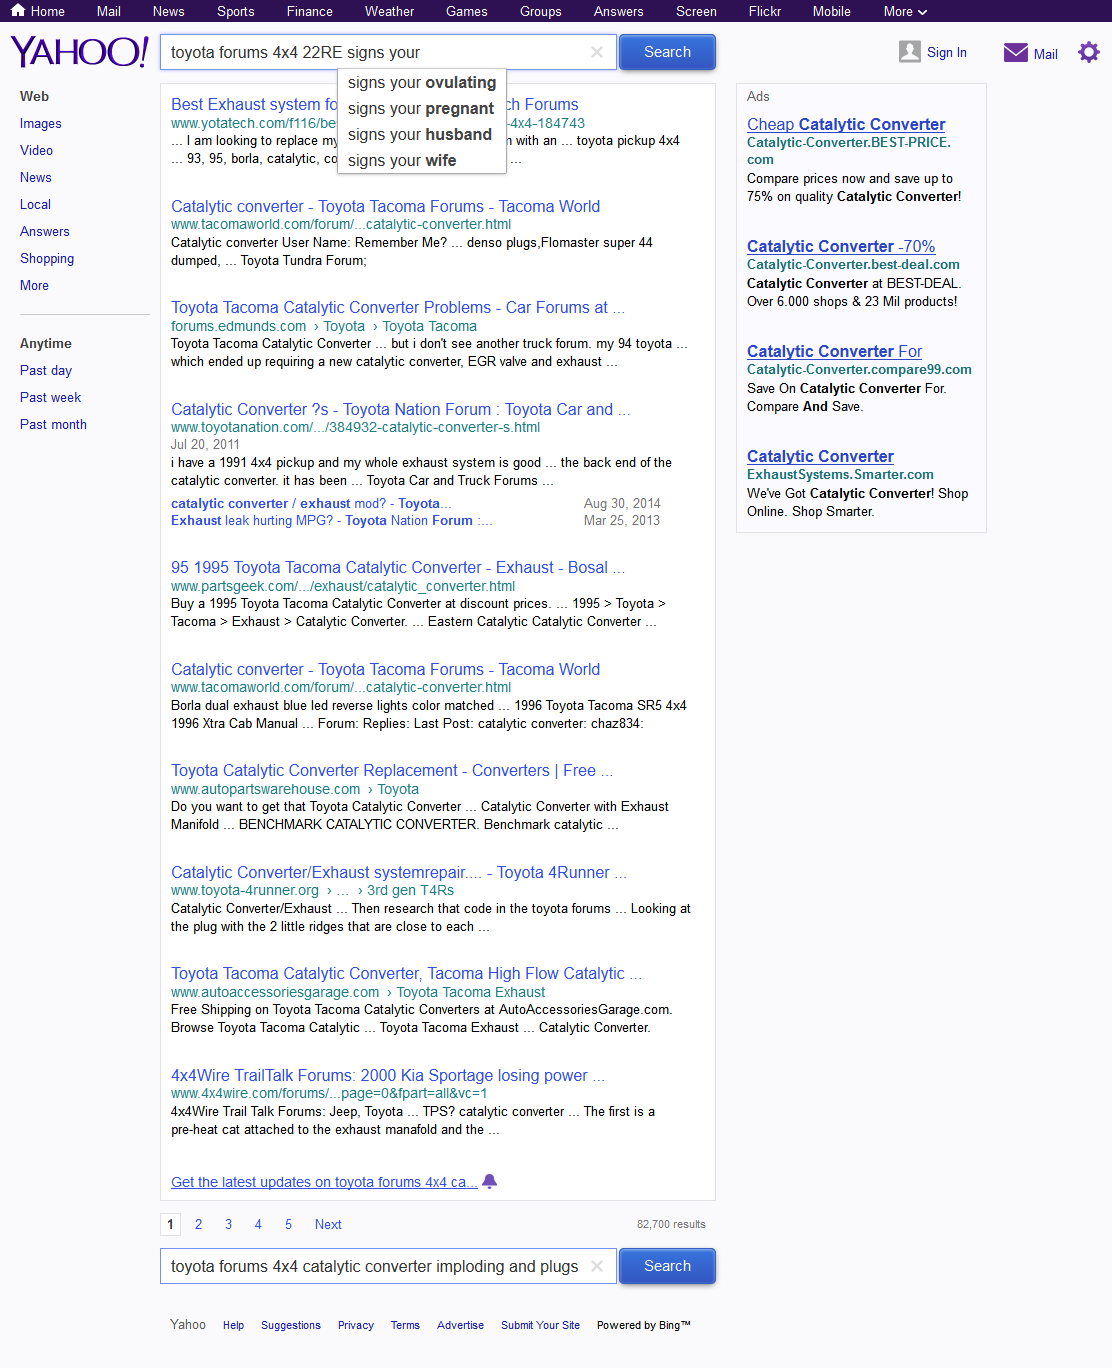This screenshot has height=1368, width=1112.
Task: Open the Yahoo logo homepage link
Action: click(80, 52)
